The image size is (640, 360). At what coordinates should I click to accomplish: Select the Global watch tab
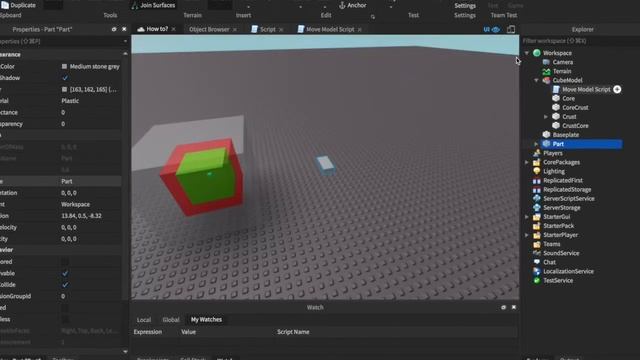coord(171,320)
